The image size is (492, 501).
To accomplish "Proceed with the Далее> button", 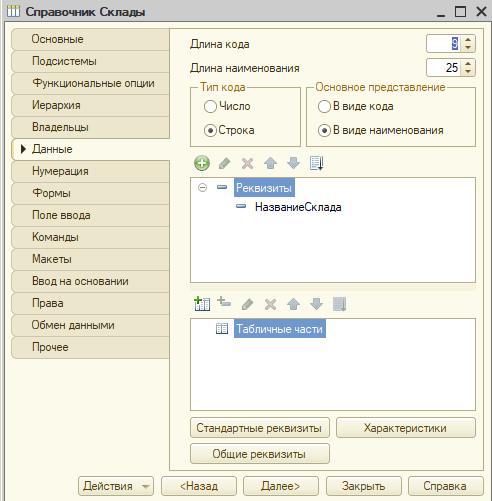I will [281, 486].
